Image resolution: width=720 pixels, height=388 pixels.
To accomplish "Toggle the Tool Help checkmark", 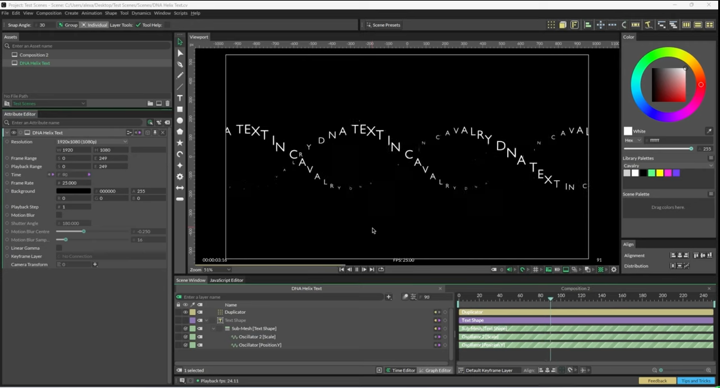I will (138, 25).
